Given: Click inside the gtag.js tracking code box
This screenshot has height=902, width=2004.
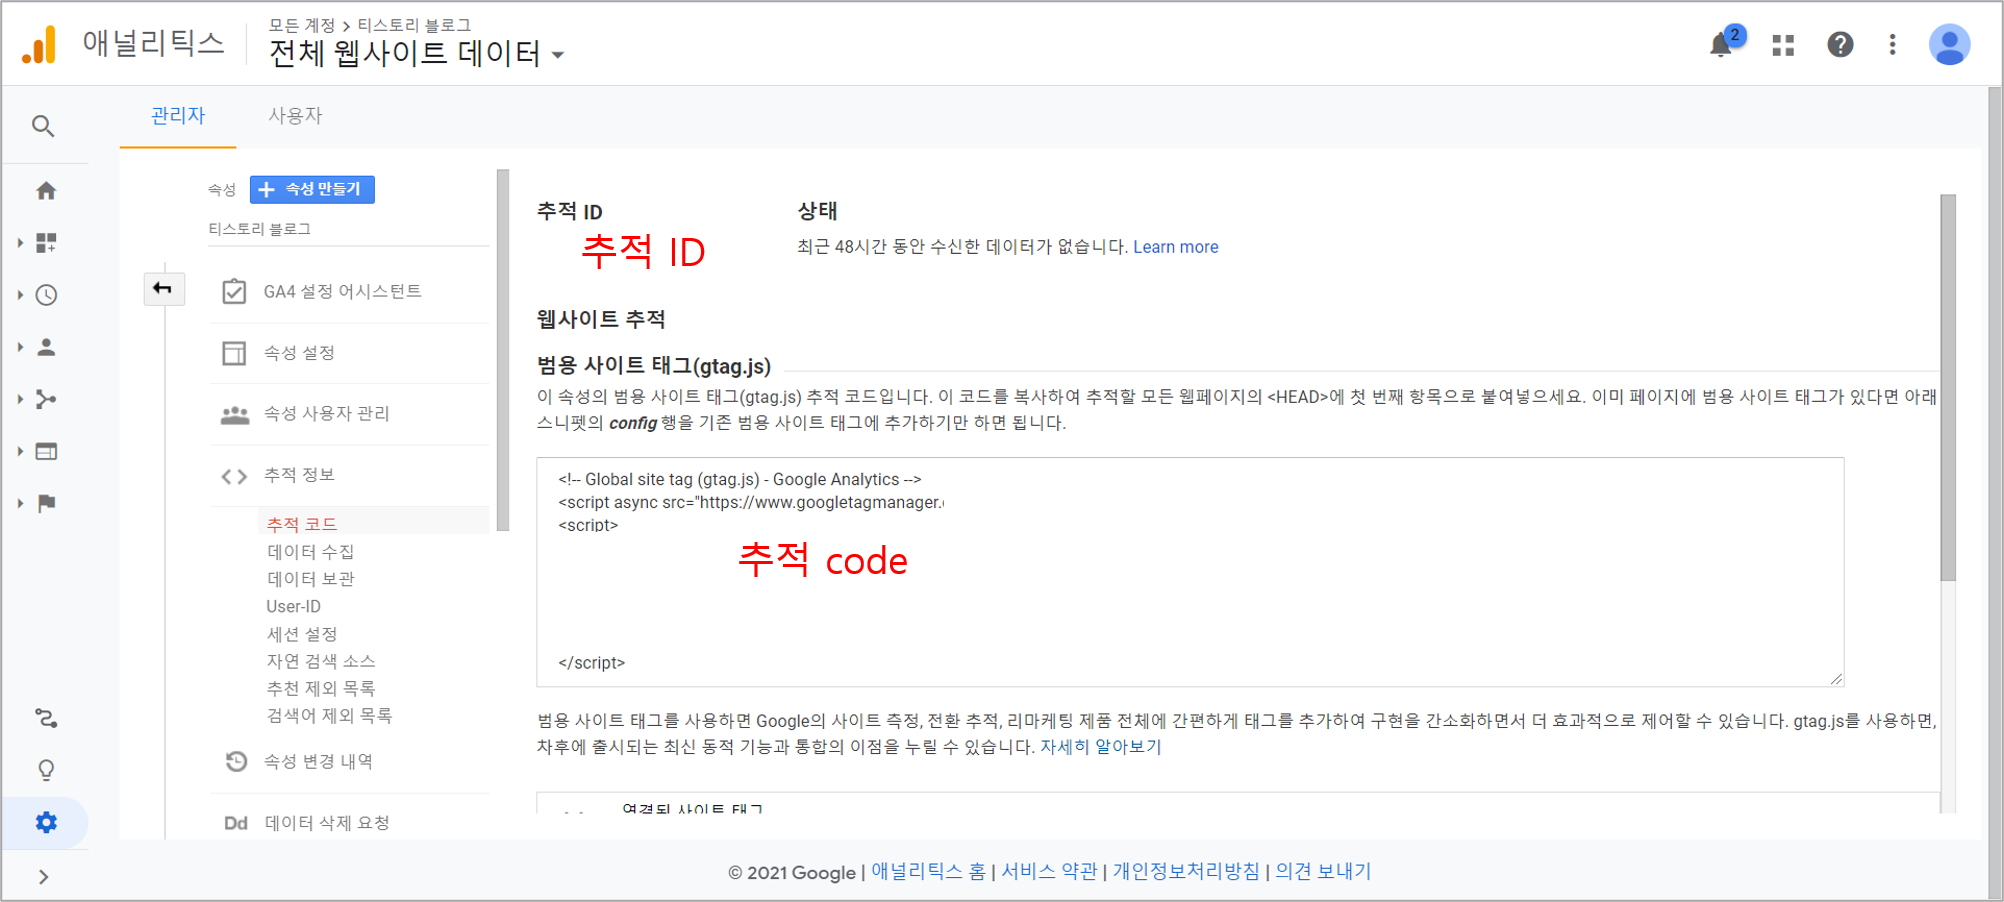Looking at the screenshot, I should pyautogui.click(x=1190, y=572).
